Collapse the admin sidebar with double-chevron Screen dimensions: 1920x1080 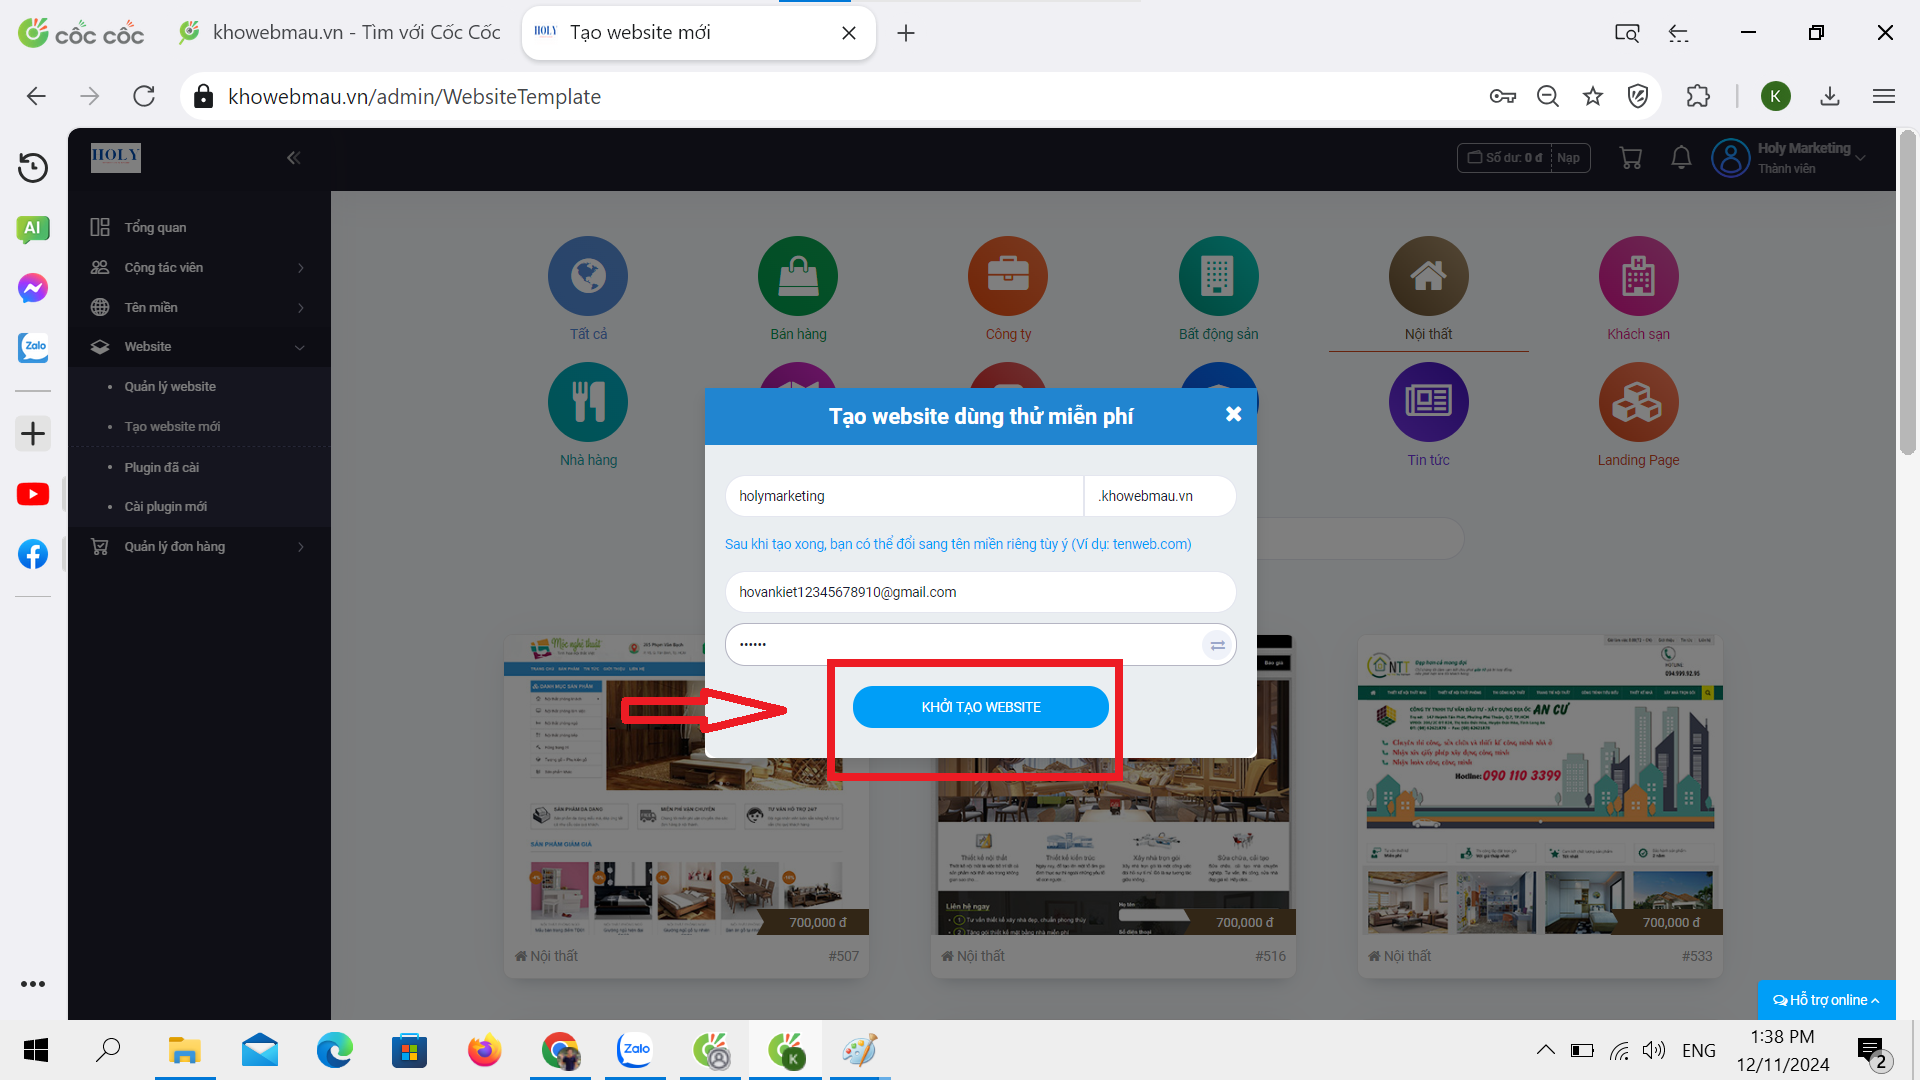(x=293, y=158)
